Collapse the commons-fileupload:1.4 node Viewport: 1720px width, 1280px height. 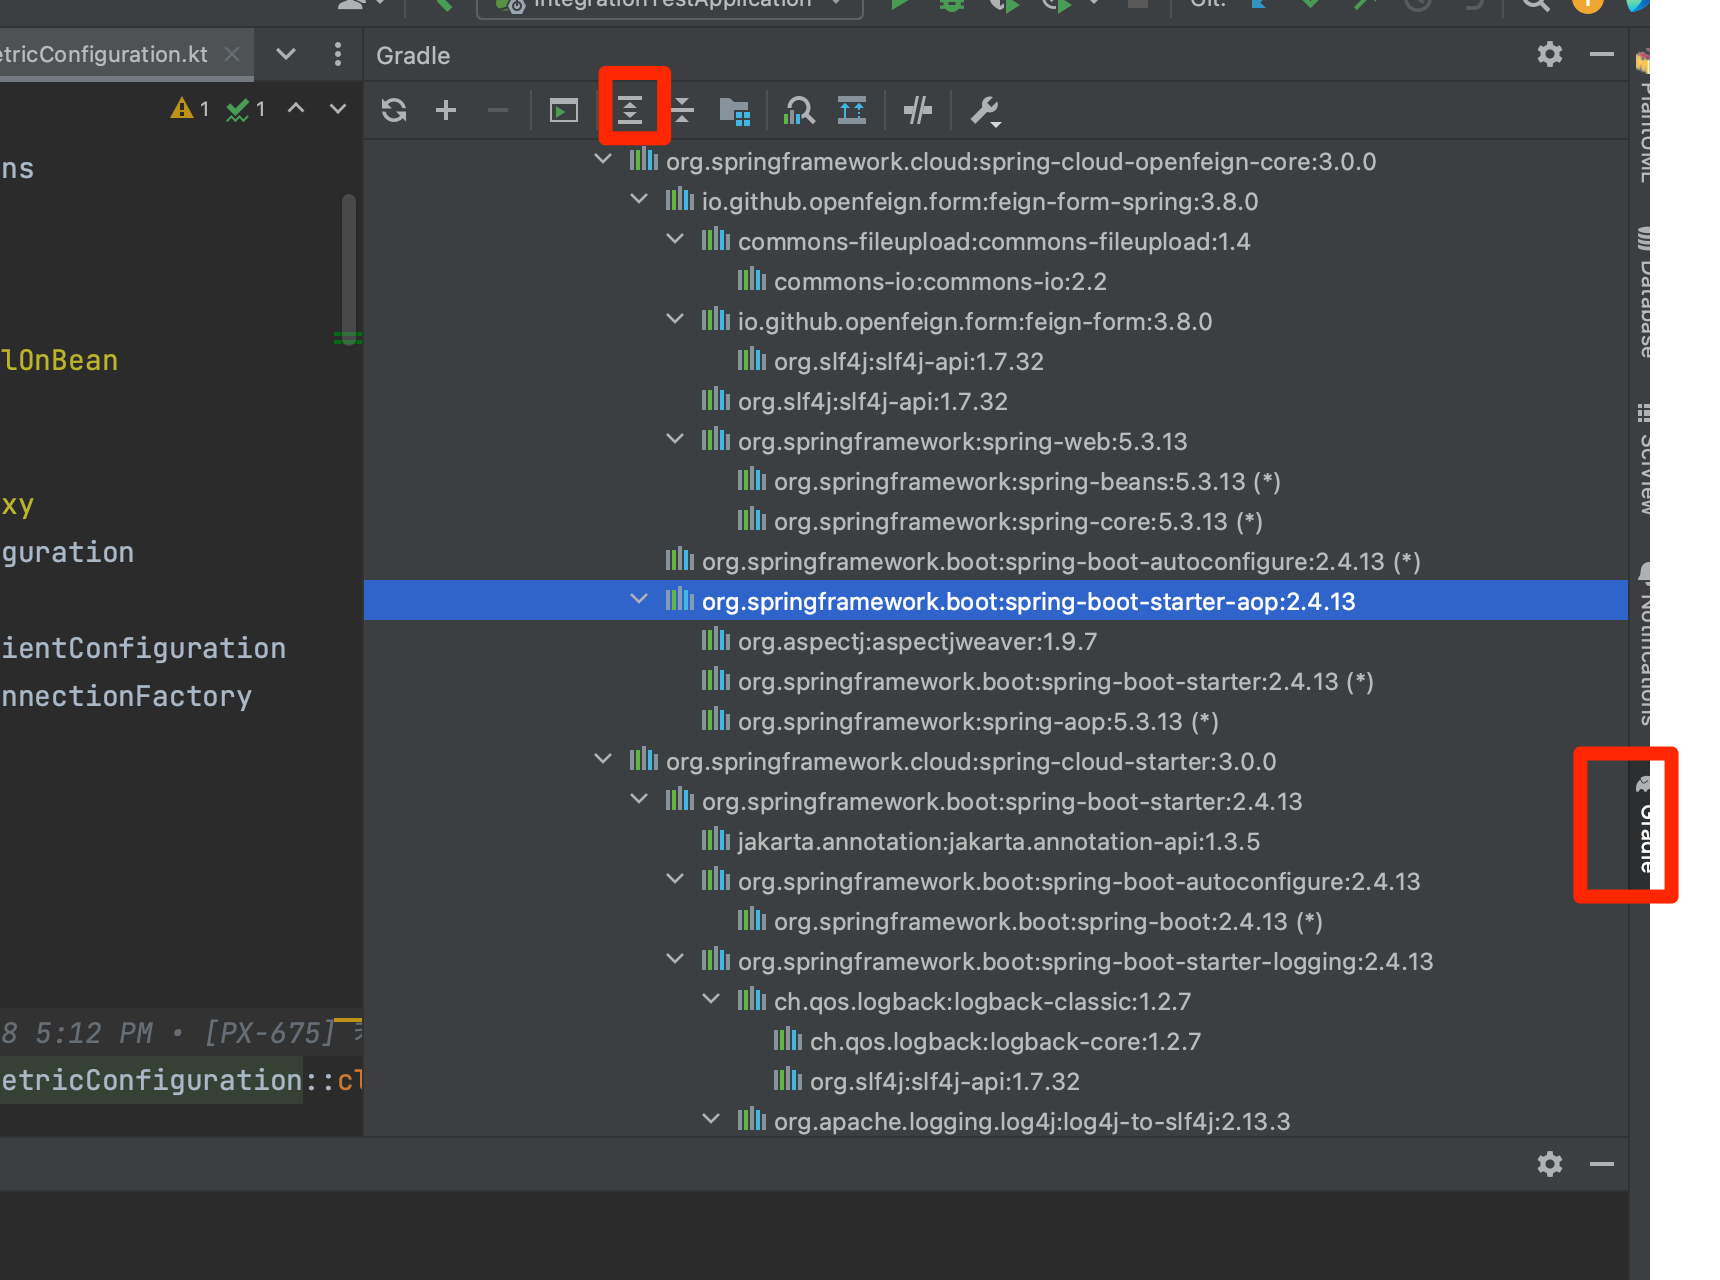pyautogui.click(x=675, y=240)
